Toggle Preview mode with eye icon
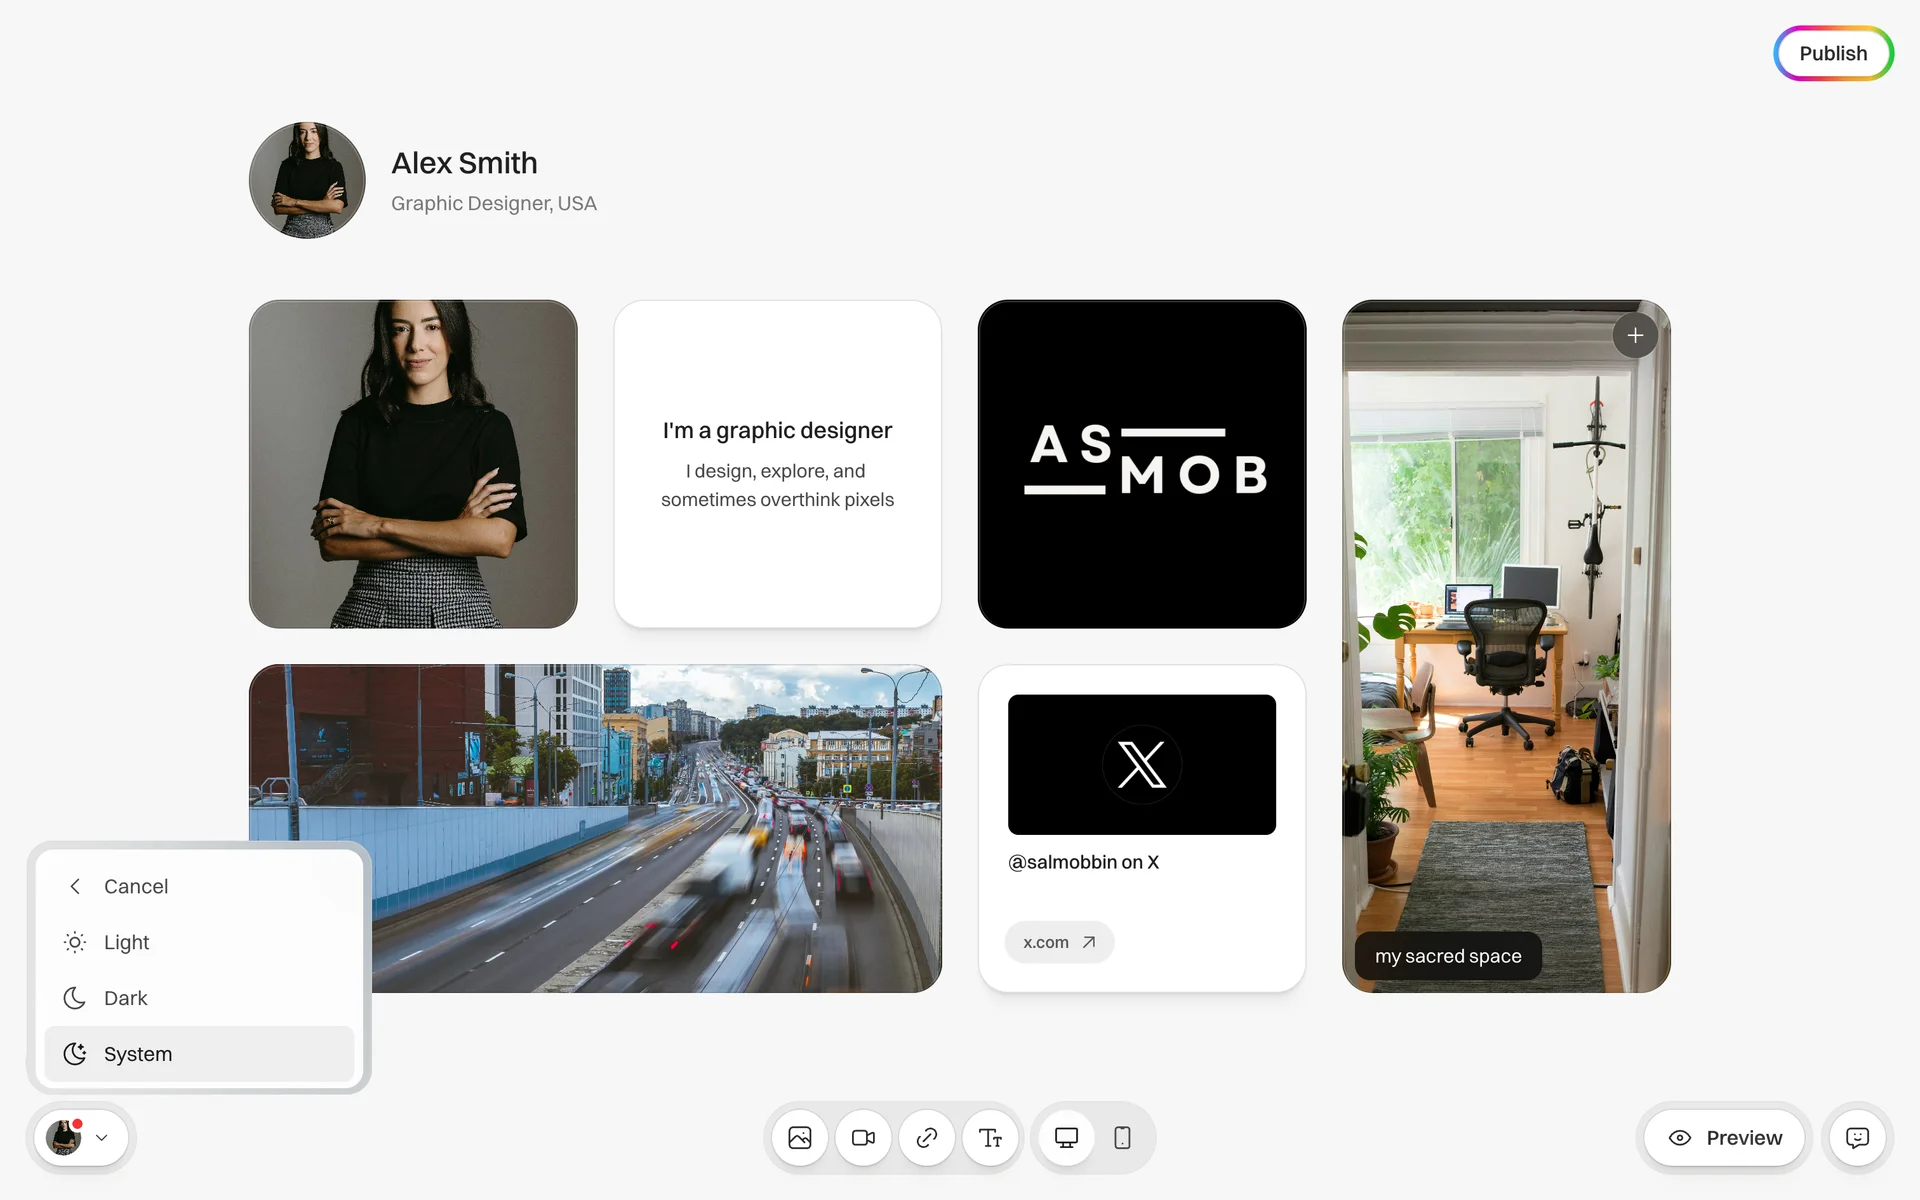The width and height of the screenshot is (1920, 1200). coord(1680,1138)
